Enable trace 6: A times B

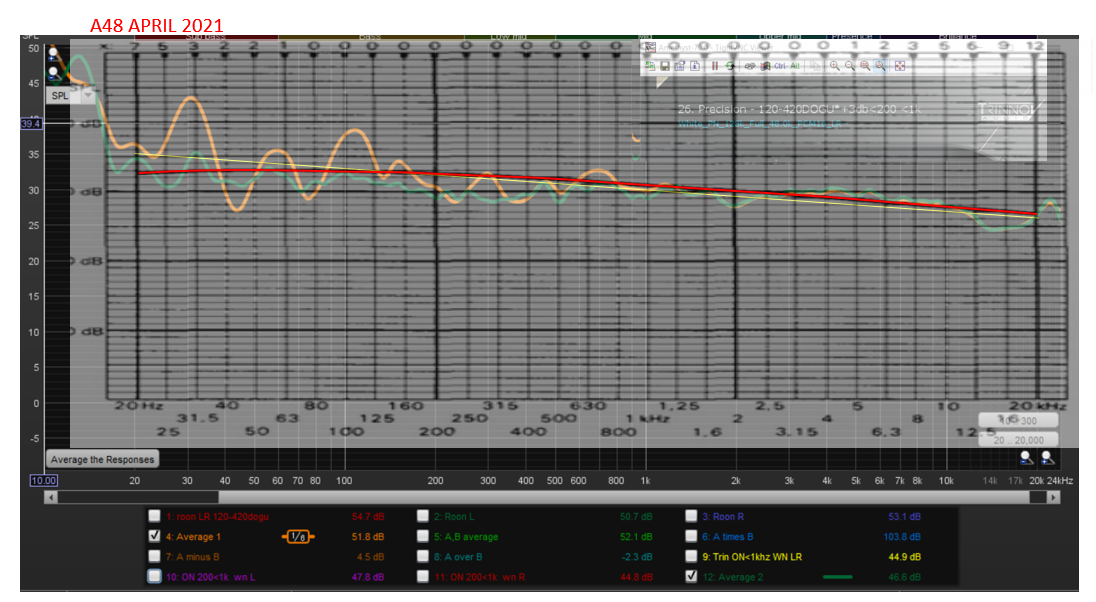691,536
